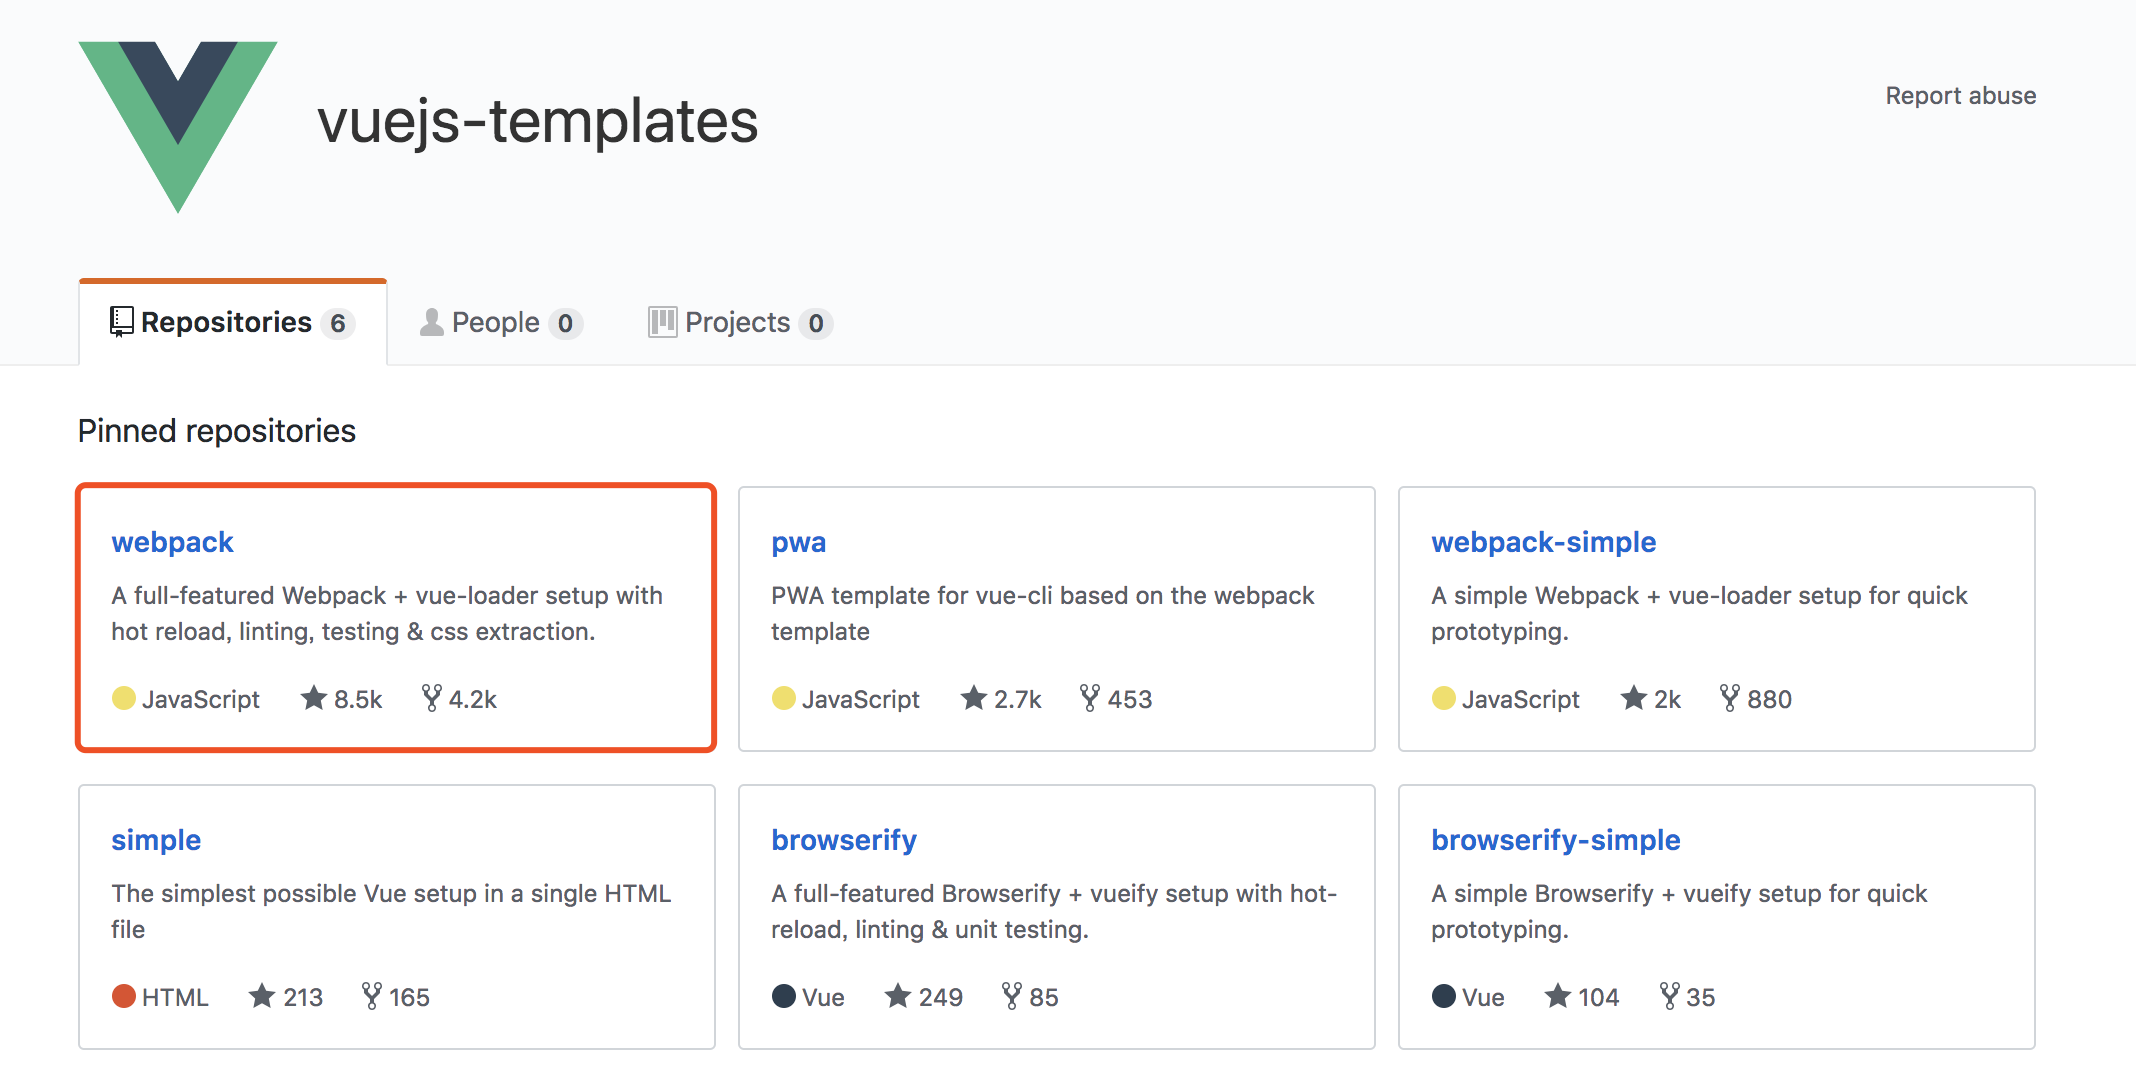The height and width of the screenshot is (1074, 2136).
Task: Open the pwa repository link
Action: (798, 542)
